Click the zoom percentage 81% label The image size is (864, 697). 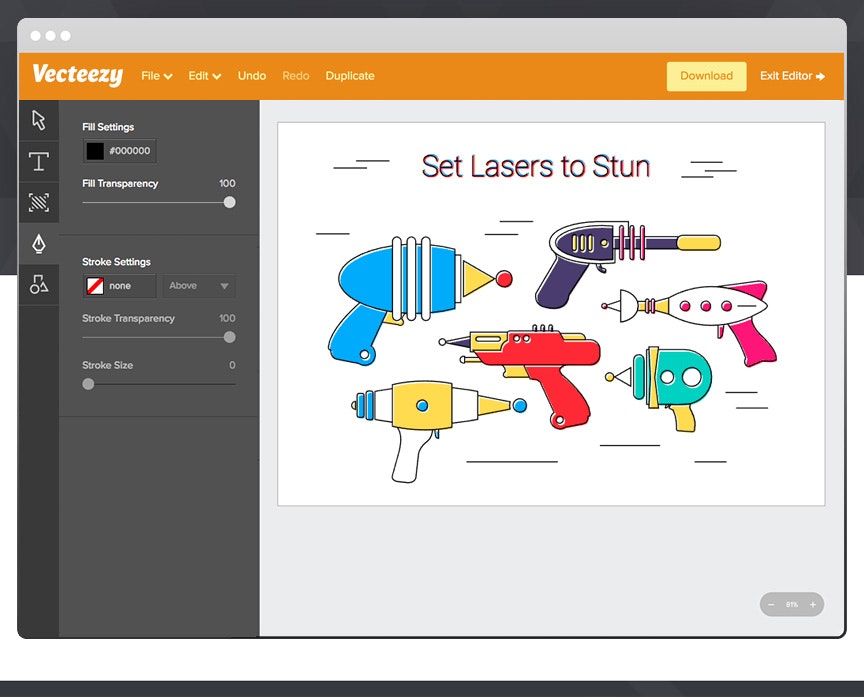[x=792, y=604]
